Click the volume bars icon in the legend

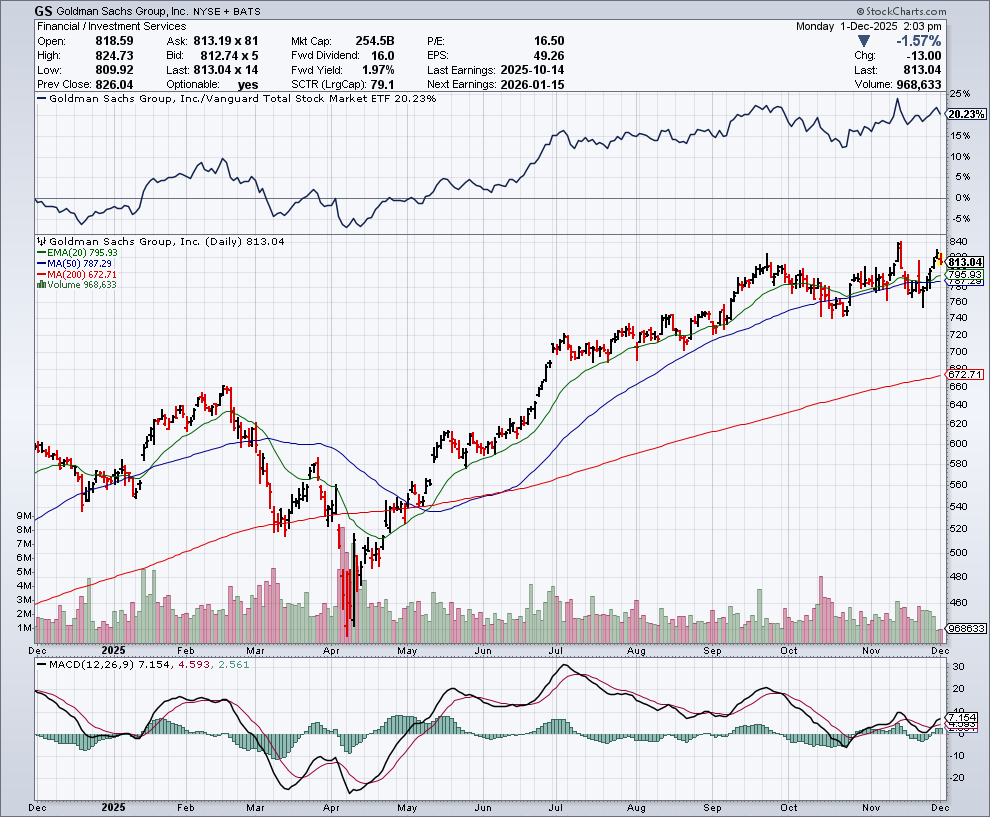point(40,285)
